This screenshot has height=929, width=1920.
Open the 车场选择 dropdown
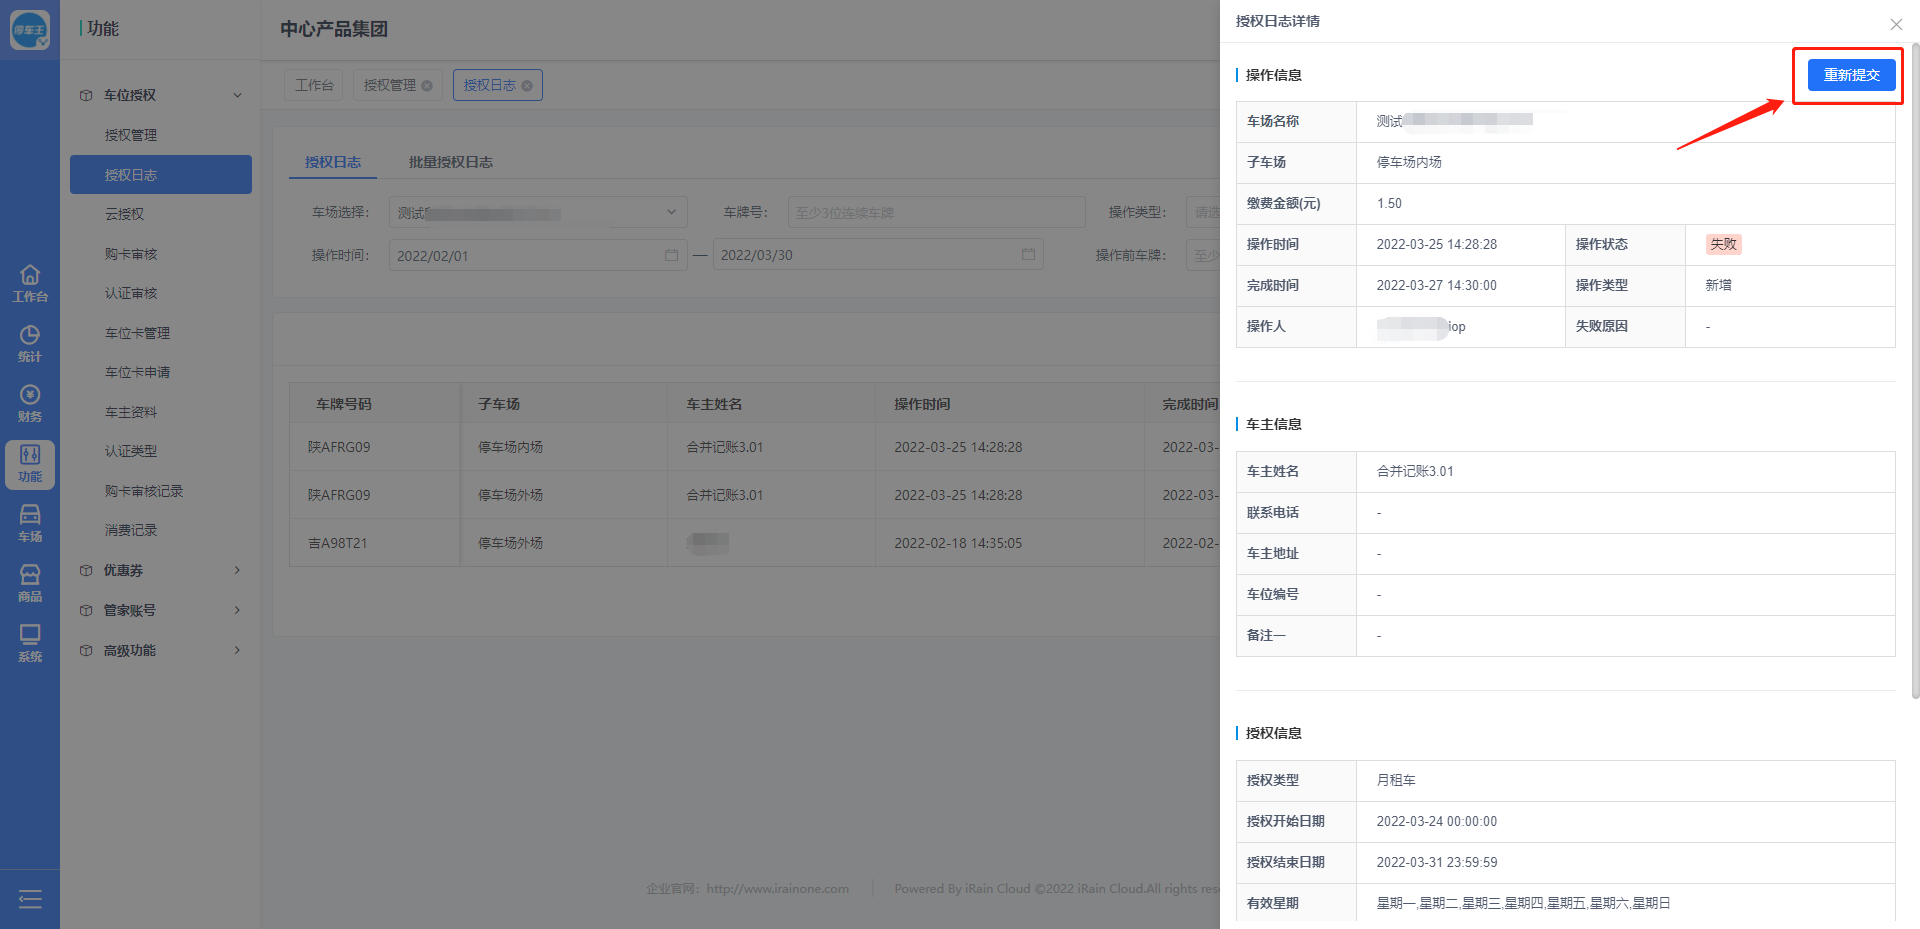pyautogui.click(x=538, y=213)
